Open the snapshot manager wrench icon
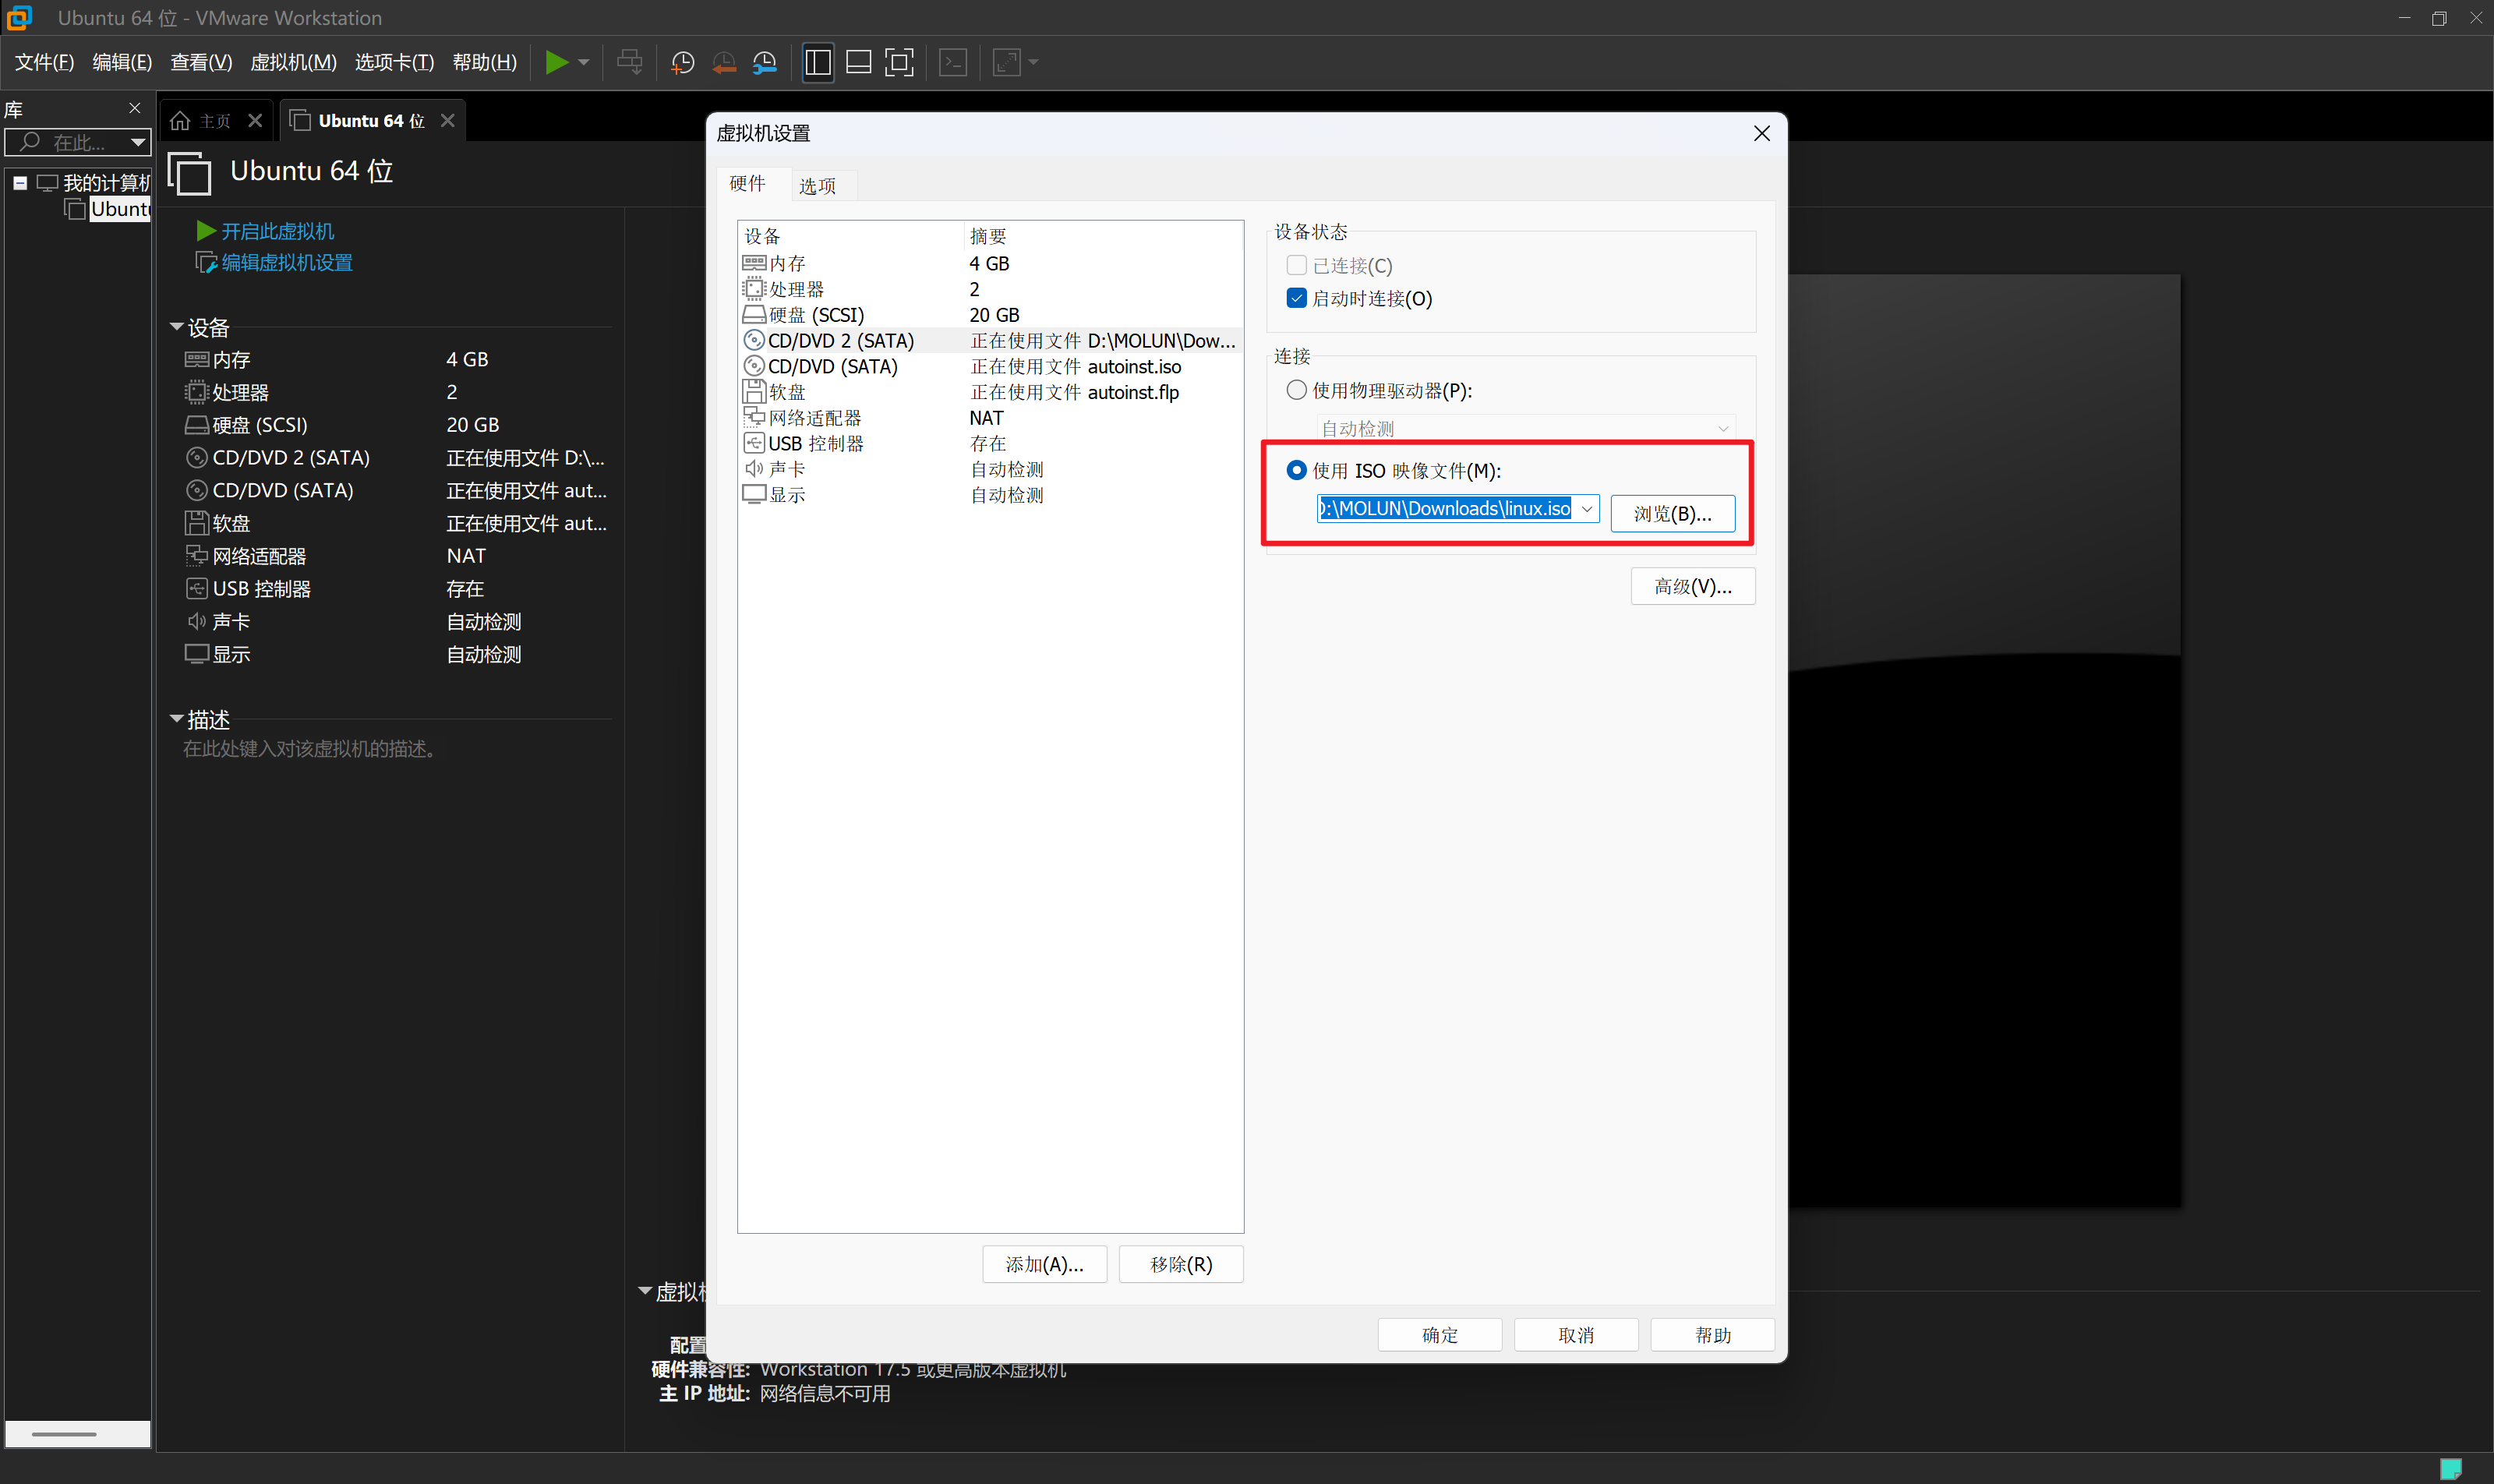 765,63
